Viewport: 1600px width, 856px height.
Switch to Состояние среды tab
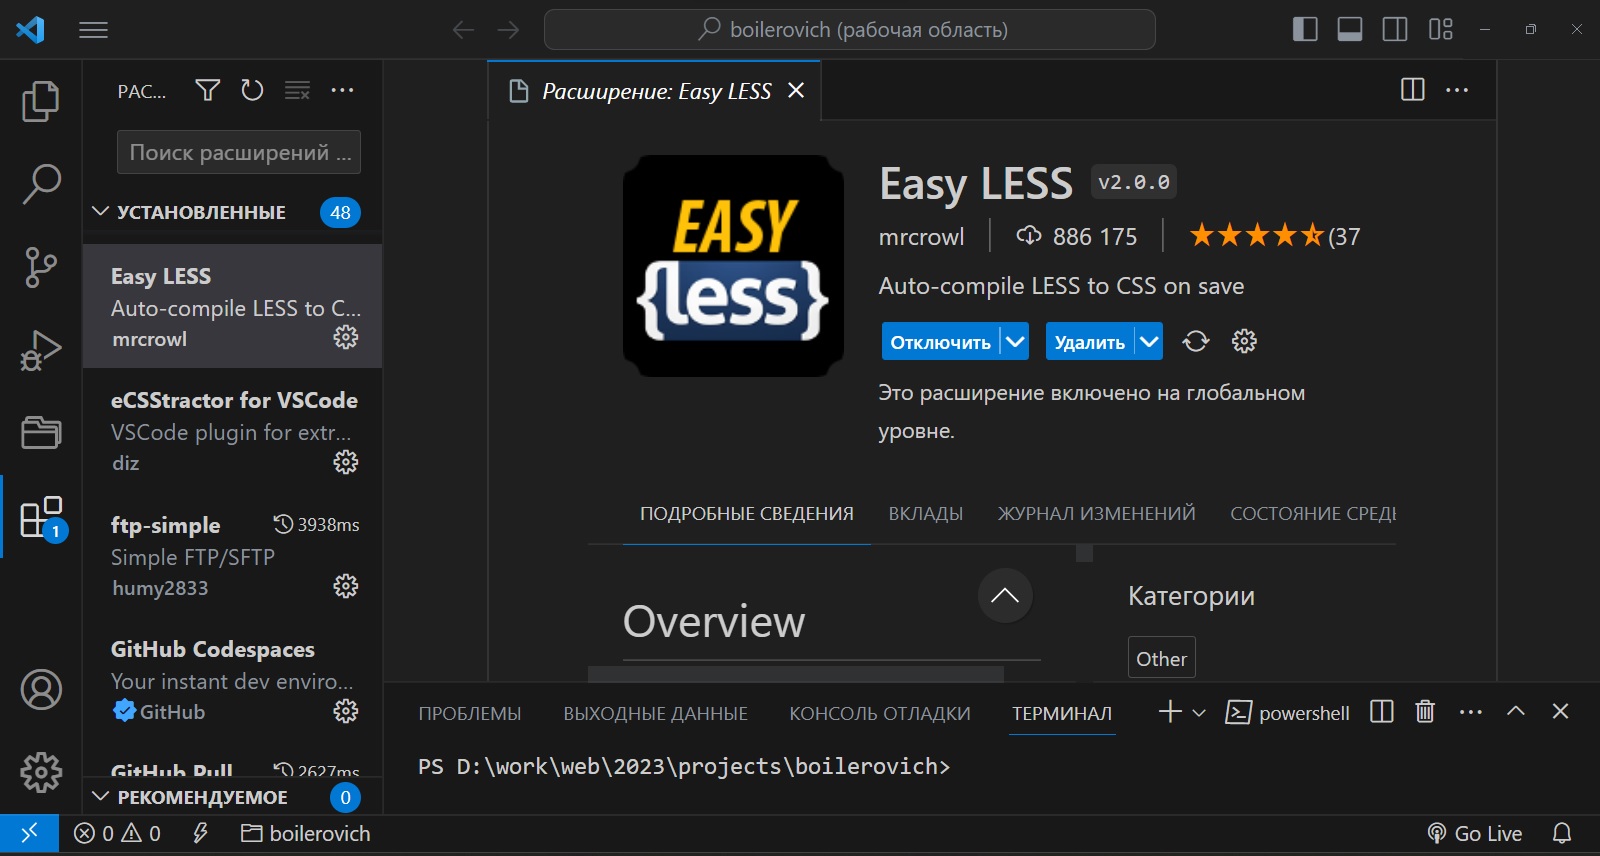(1313, 514)
